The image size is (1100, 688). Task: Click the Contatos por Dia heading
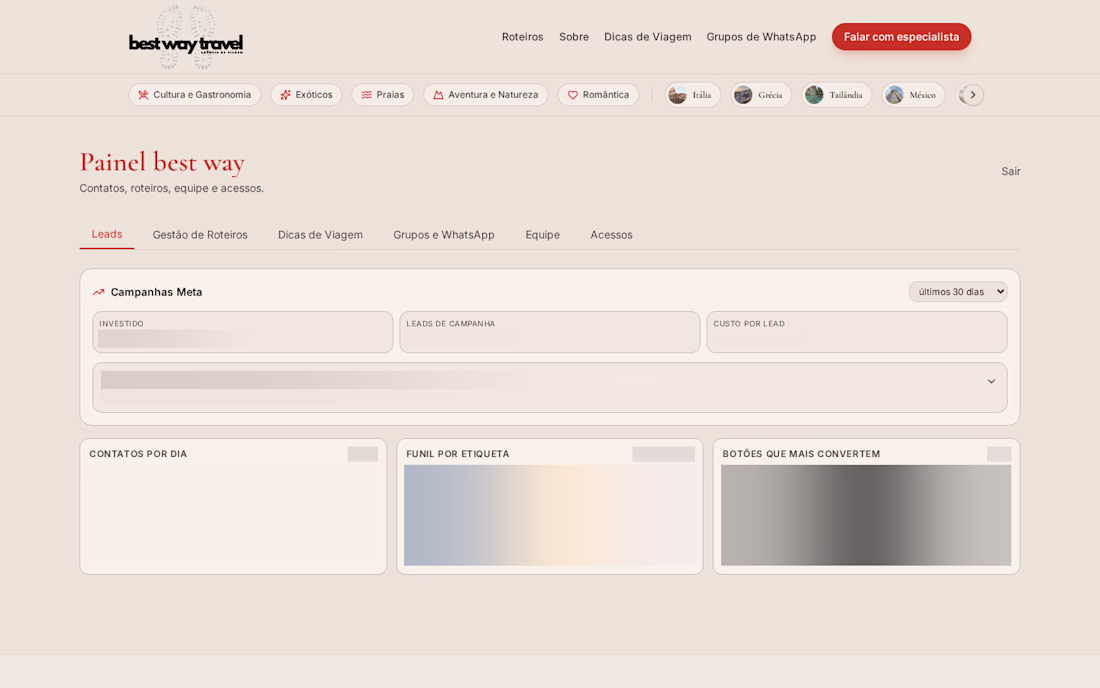[x=138, y=454]
